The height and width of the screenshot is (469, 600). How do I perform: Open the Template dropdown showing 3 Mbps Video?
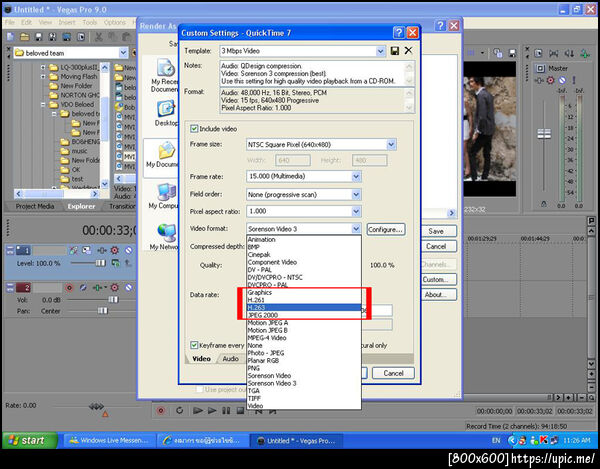[380, 51]
